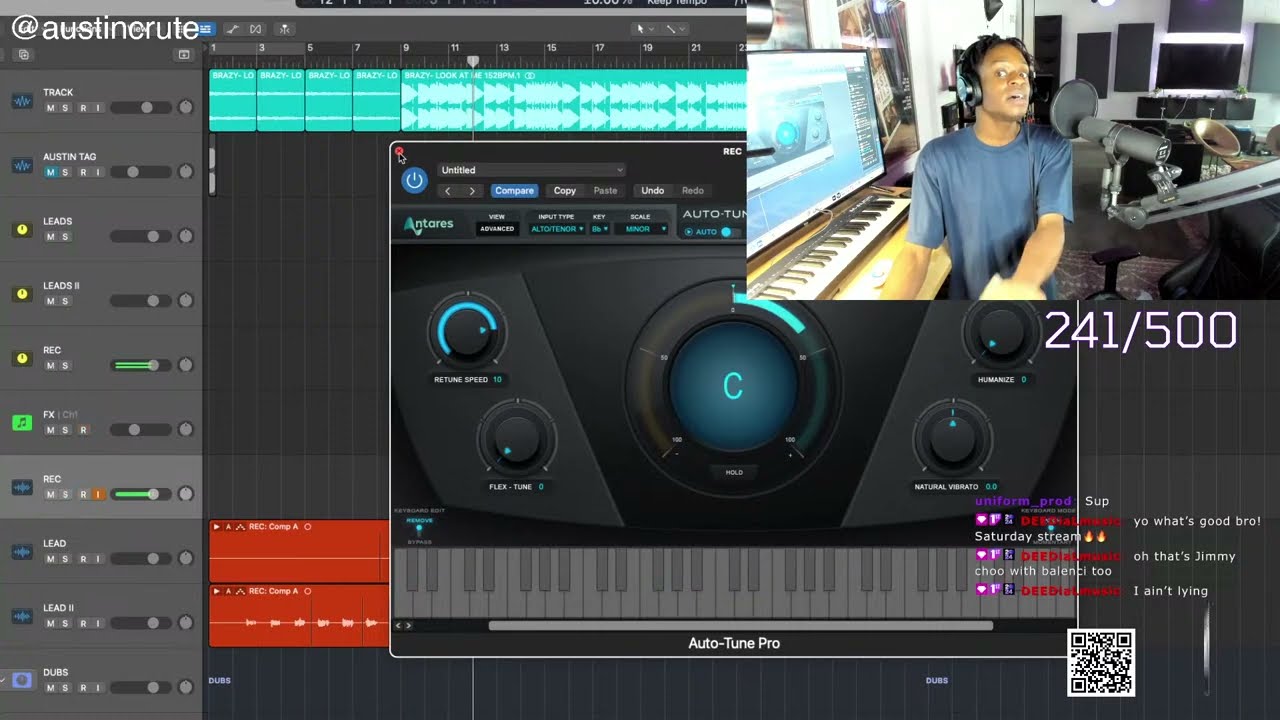Screen dimensions: 1280x720
Task: Solo the TRACK track
Action: pyautogui.click(x=65, y=108)
